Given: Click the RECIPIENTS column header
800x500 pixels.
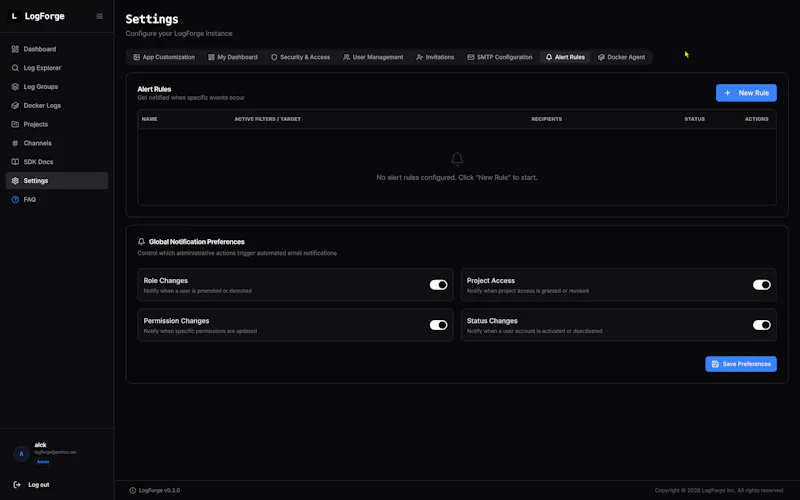Looking at the screenshot, I should coord(546,119).
